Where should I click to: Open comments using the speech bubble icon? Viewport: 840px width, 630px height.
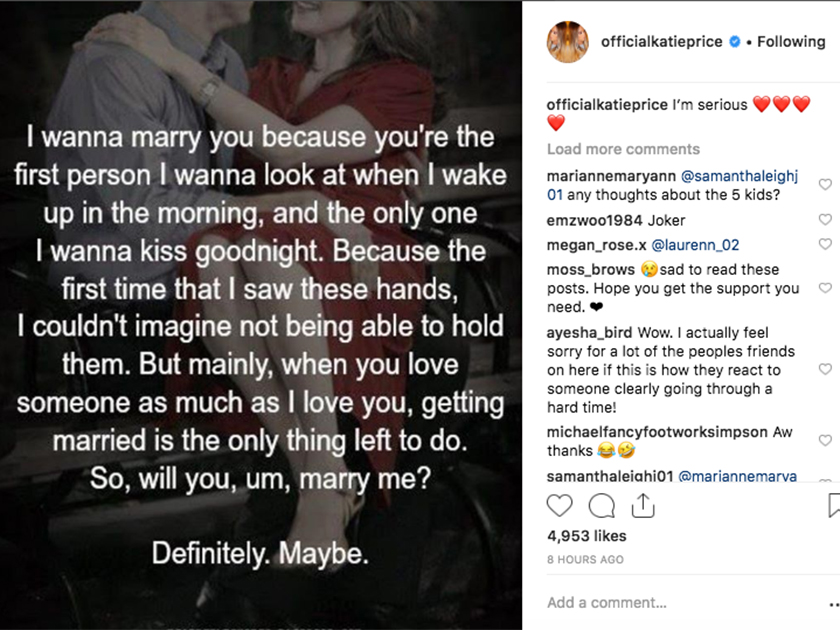601,506
